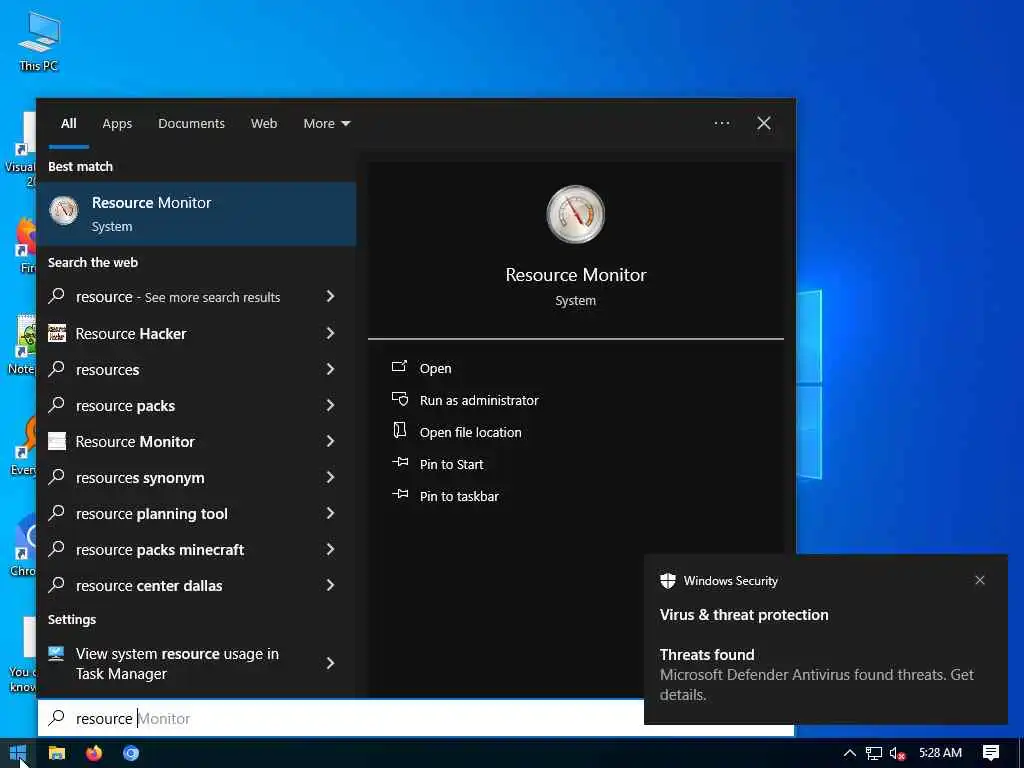Open File Explorer from the taskbar
This screenshot has height=768, width=1024.
pos(57,753)
